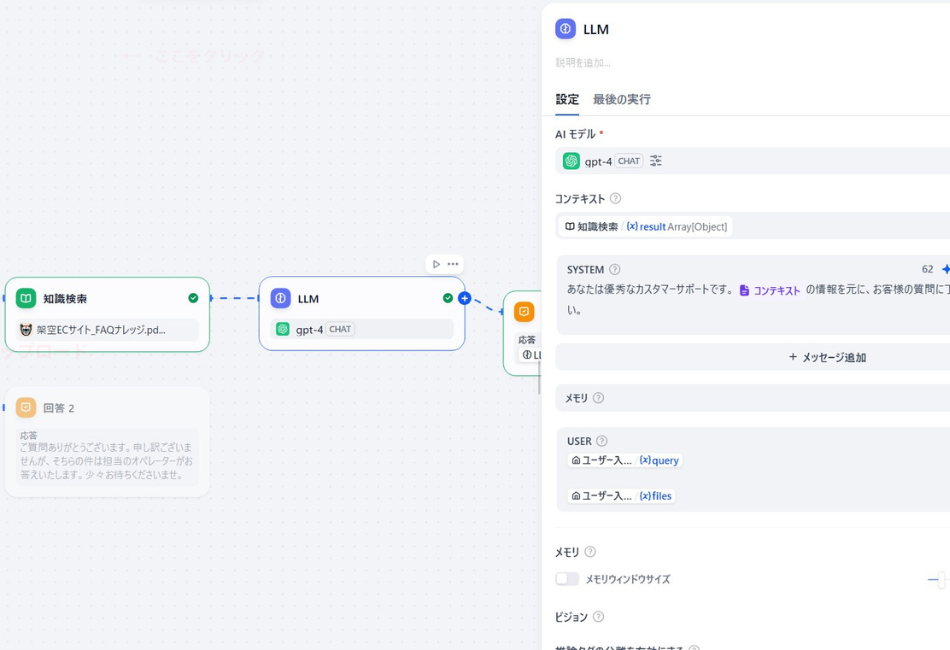Click the blue + icon on LLM node edge
The image size is (950, 650).
pos(463,297)
